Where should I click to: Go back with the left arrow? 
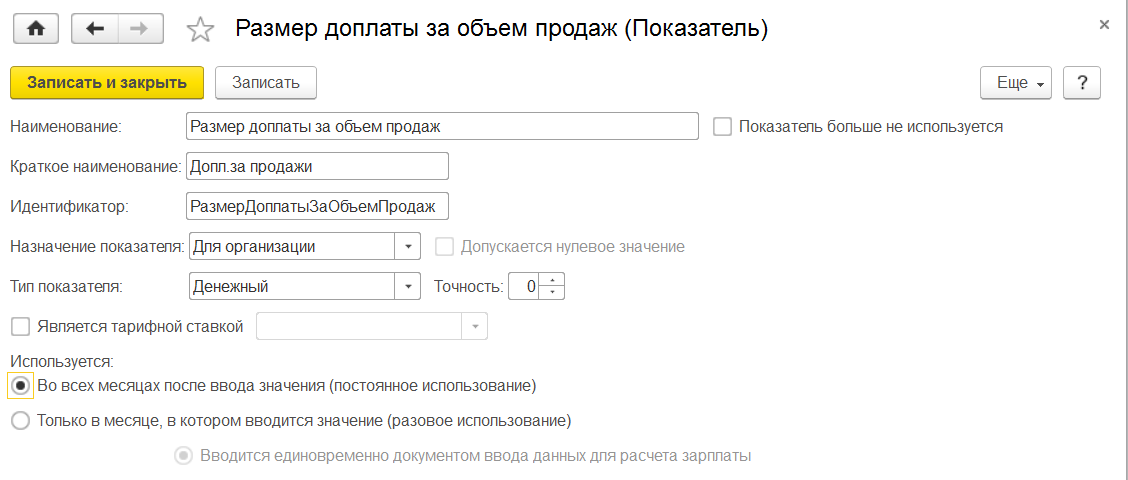tap(96, 29)
